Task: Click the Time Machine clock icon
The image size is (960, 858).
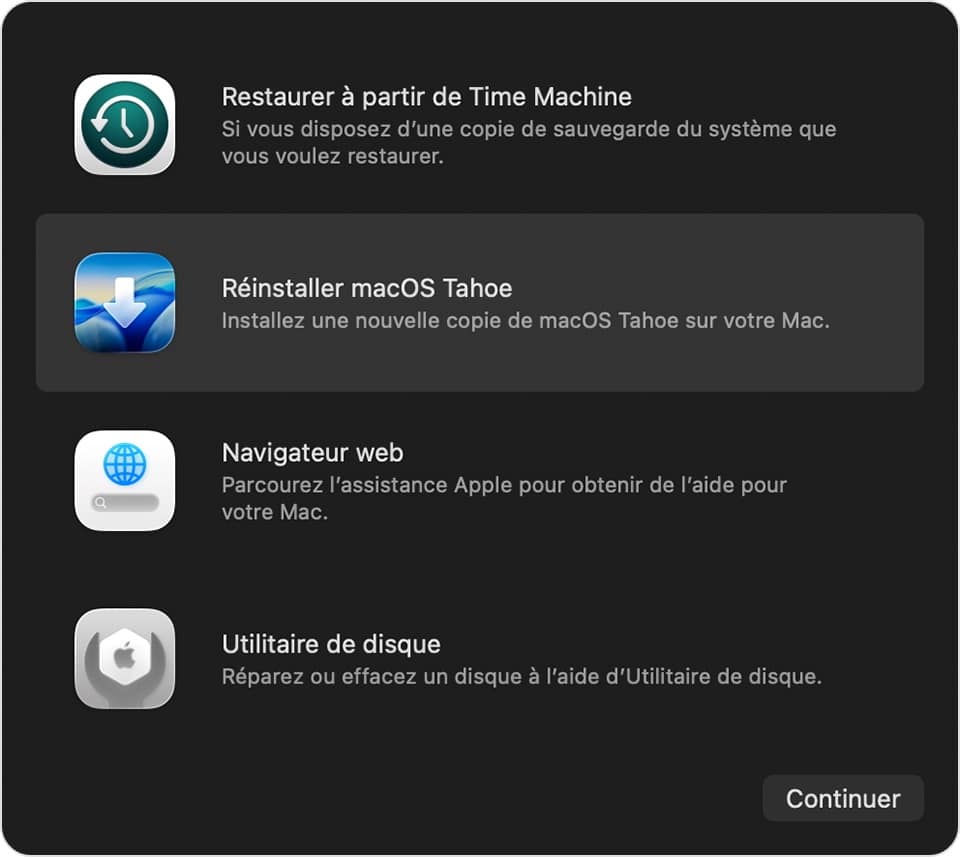Action: pyautogui.click(x=125, y=125)
